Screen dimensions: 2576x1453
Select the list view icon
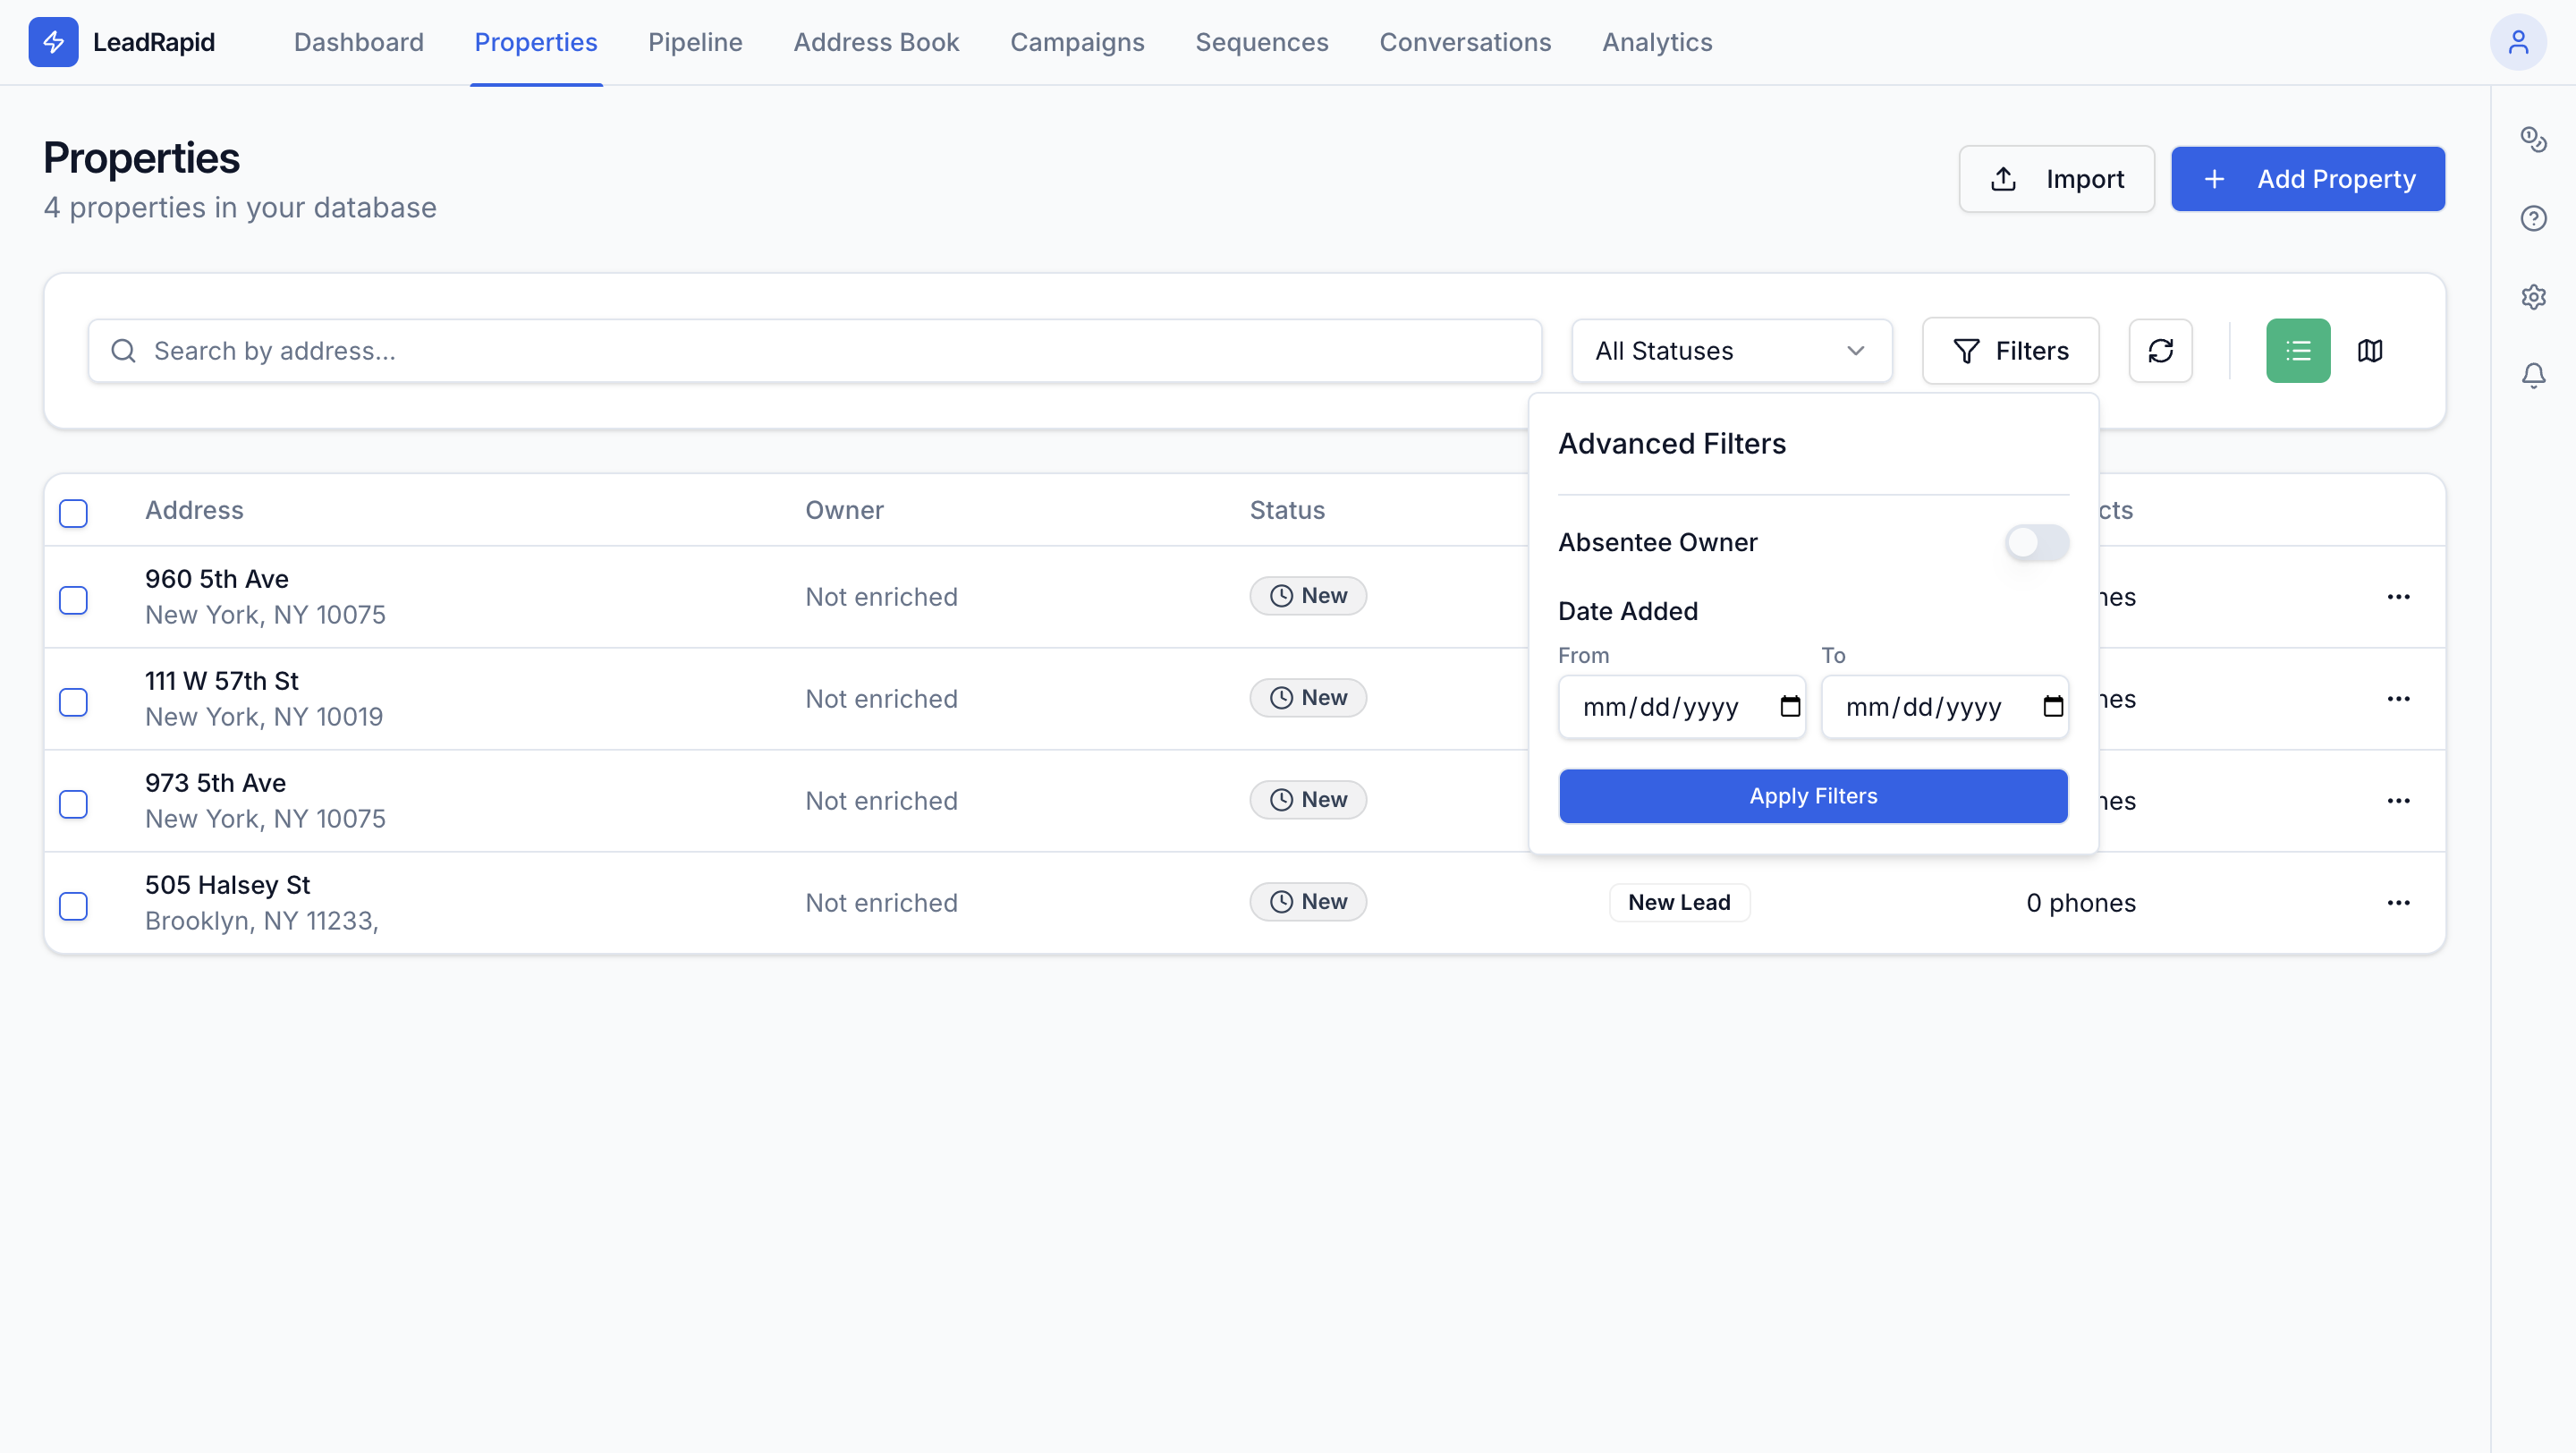pyautogui.click(x=2297, y=351)
